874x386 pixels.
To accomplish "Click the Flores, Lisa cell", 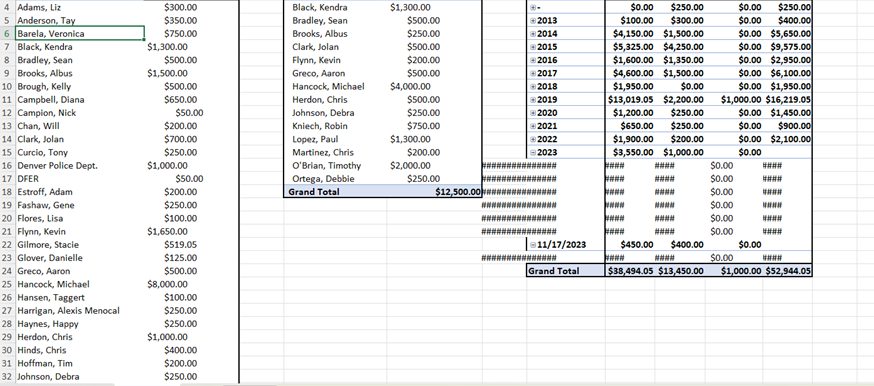I will click(x=80, y=218).
